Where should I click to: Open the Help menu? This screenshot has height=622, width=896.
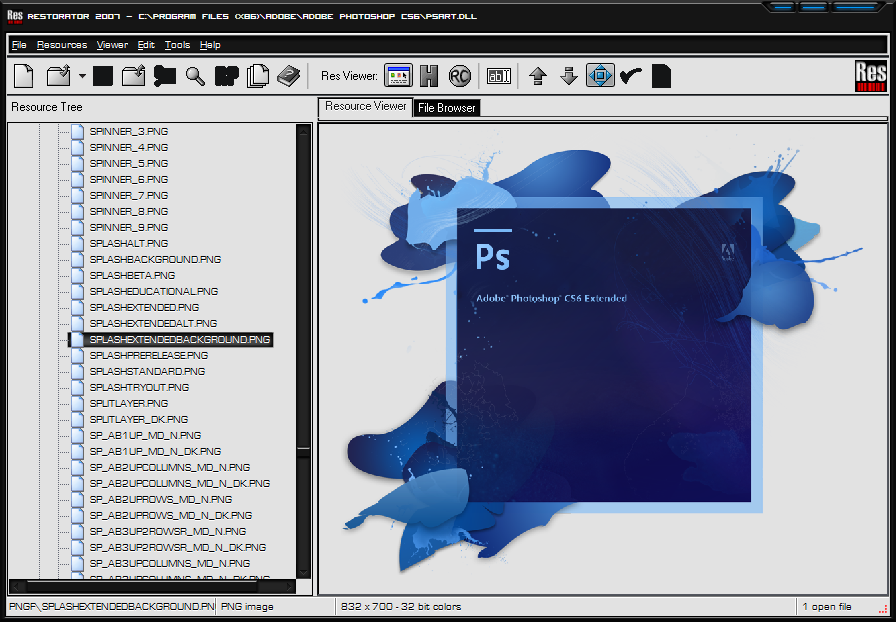coord(210,45)
